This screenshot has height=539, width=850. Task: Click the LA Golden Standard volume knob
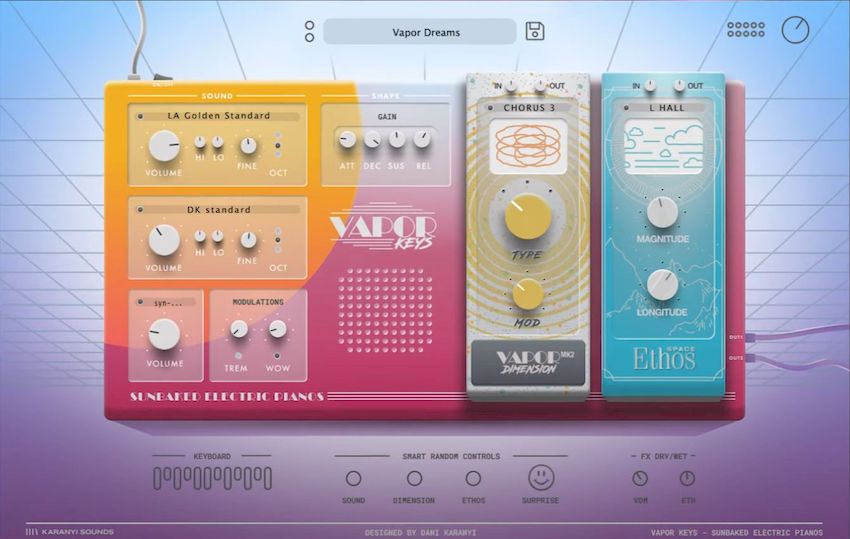[164, 145]
